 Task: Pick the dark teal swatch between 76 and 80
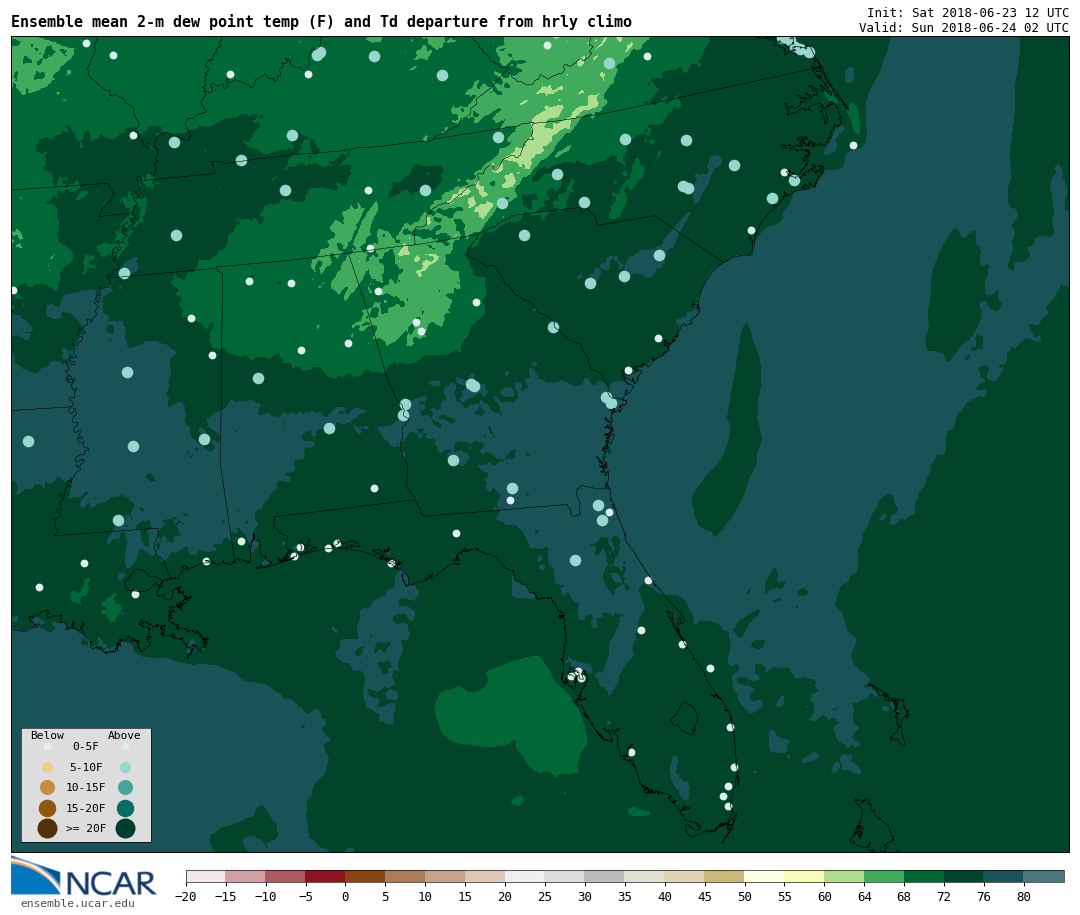tap(1004, 876)
